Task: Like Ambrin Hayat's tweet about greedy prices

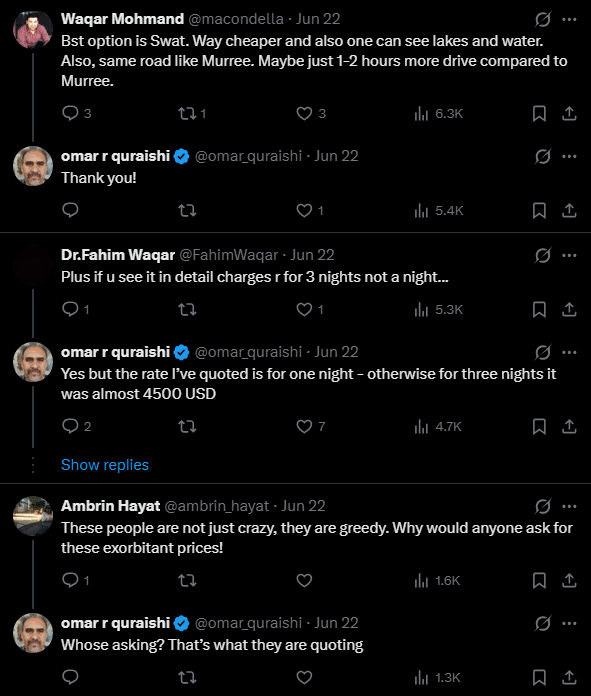Action: [304, 581]
